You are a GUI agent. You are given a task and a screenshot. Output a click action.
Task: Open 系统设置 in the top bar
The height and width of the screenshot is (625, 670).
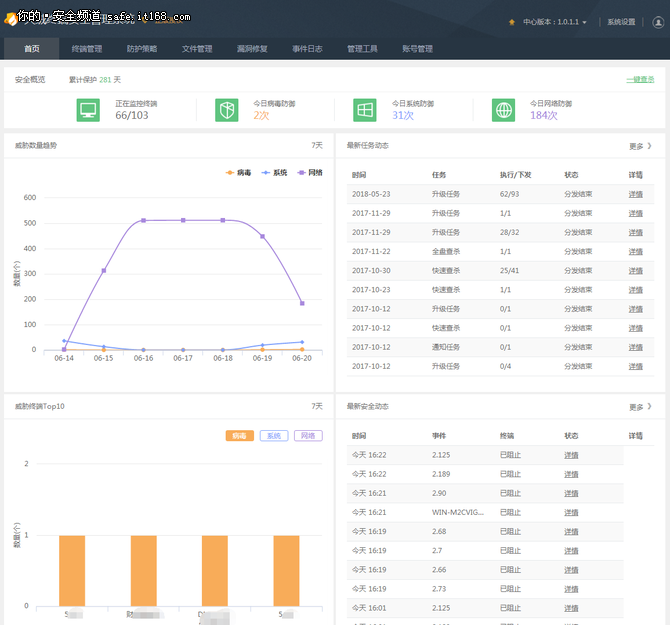(621, 22)
